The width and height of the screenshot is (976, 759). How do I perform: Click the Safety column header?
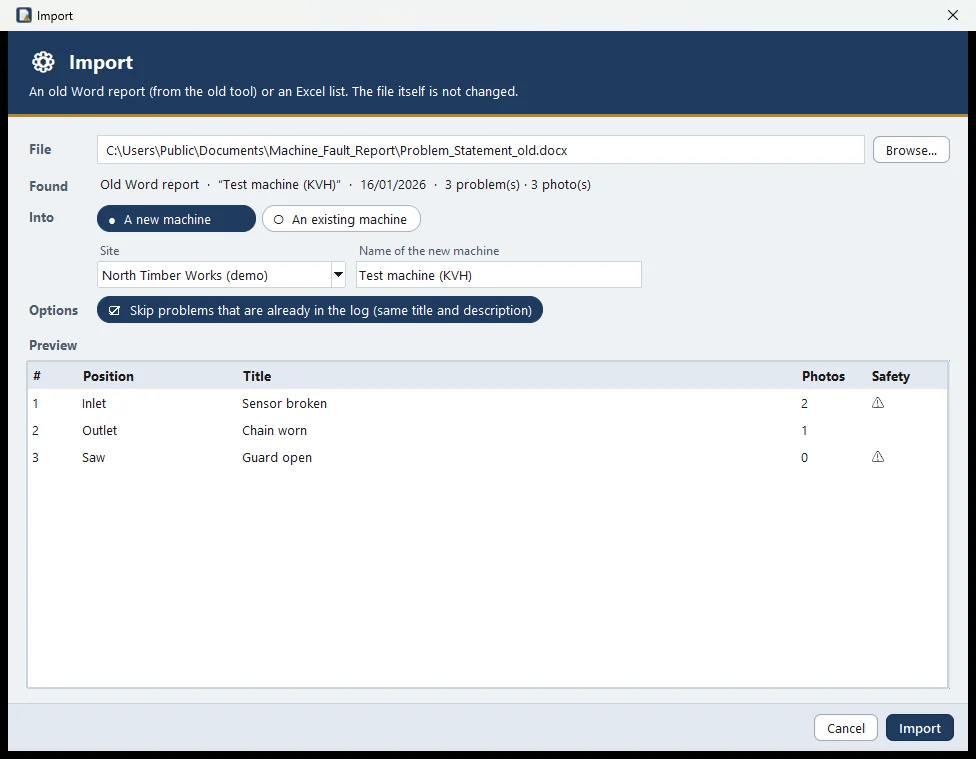click(891, 376)
